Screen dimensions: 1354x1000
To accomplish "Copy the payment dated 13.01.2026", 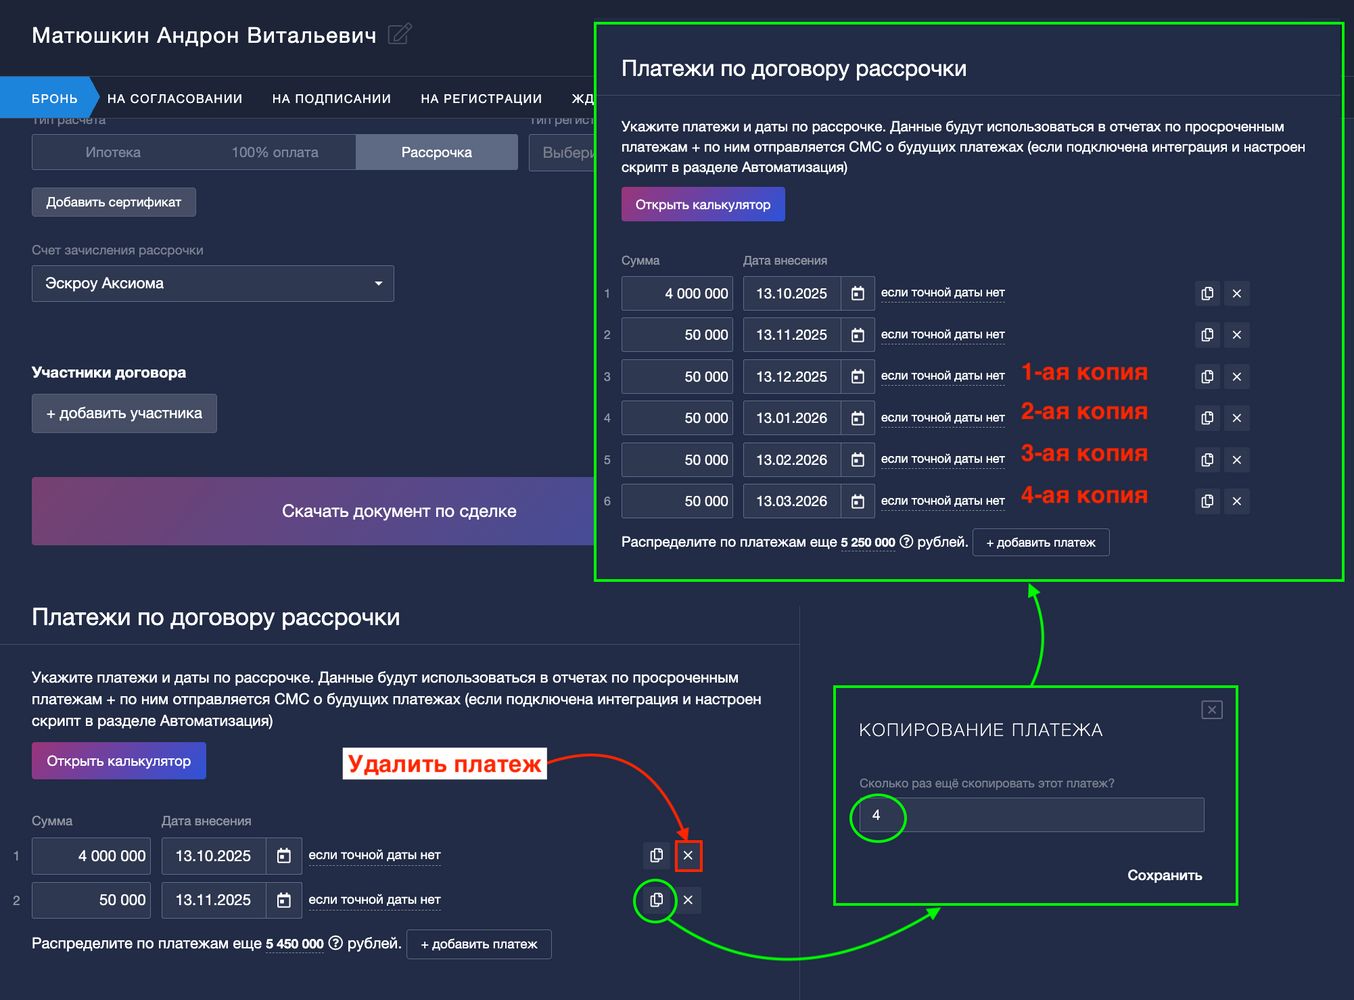I will click(1207, 418).
